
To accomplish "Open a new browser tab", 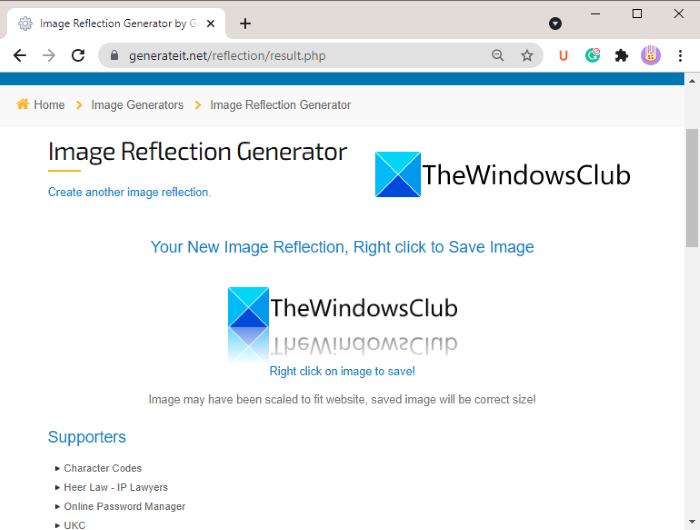I will [x=245, y=23].
